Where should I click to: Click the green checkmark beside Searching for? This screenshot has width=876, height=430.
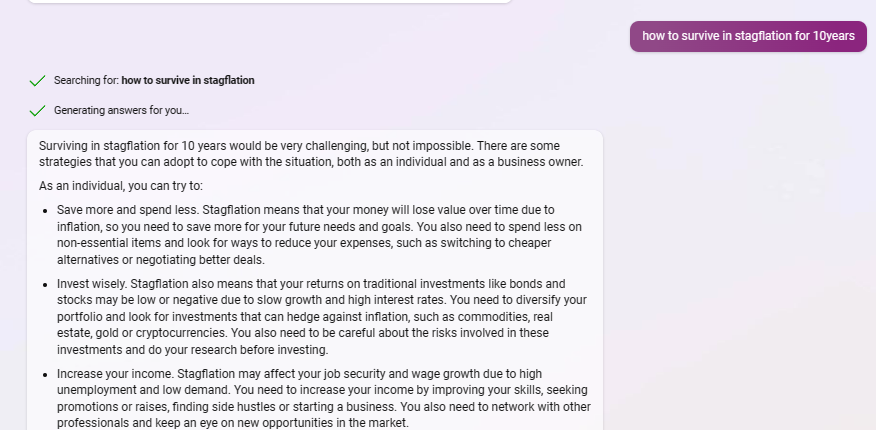tap(38, 80)
